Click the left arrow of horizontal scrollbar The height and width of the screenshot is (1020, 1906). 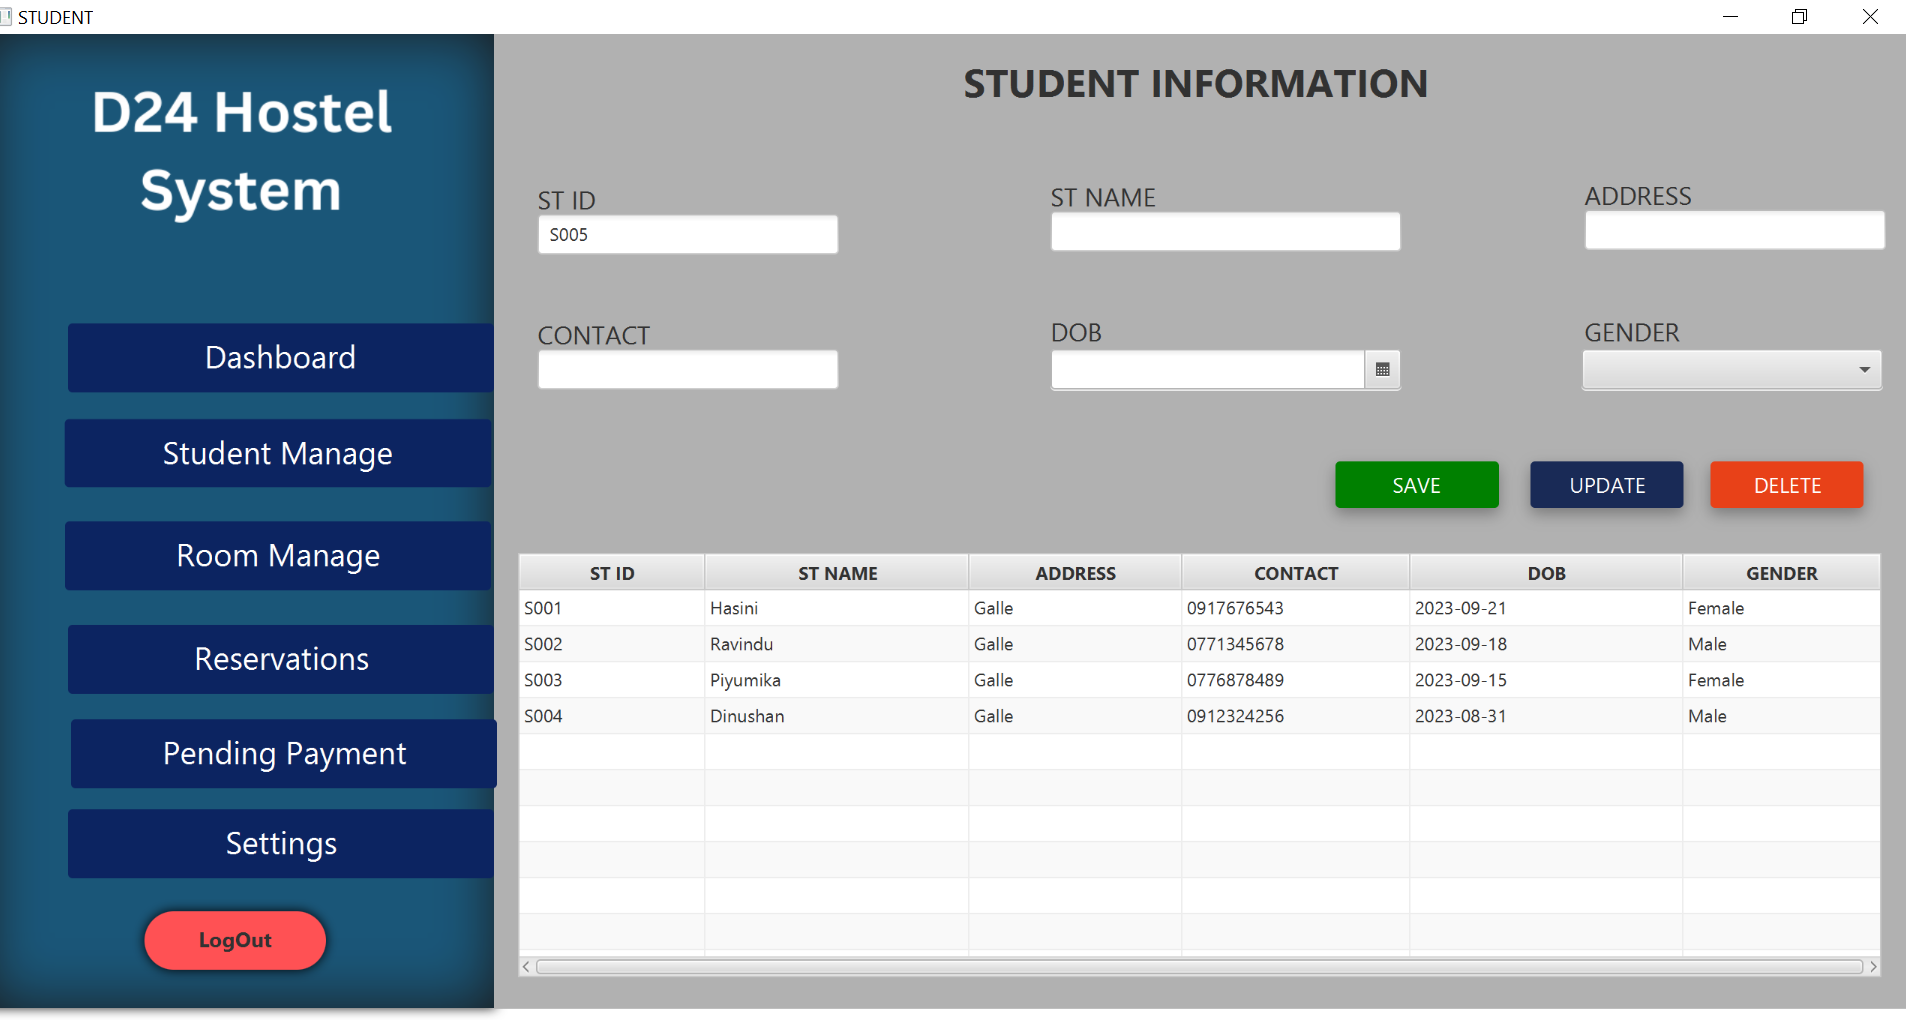526,967
